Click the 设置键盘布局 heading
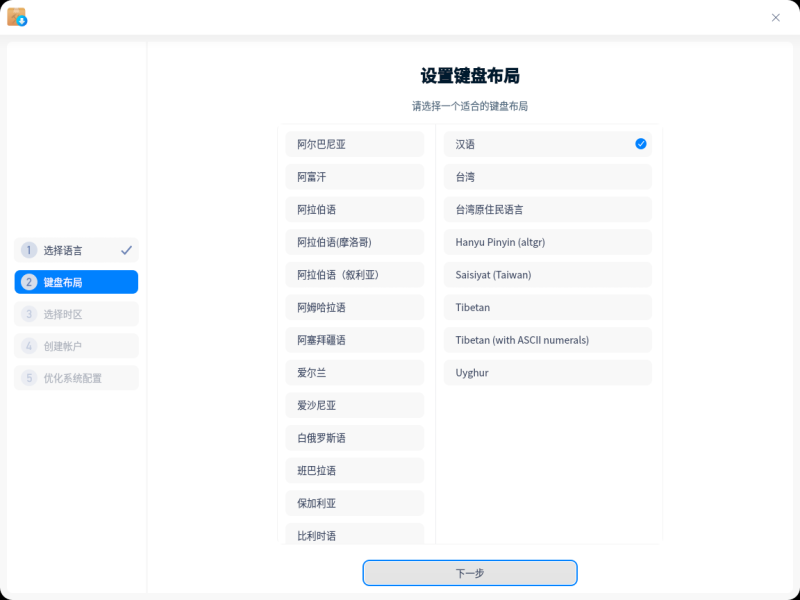 click(x=470, y=76)
